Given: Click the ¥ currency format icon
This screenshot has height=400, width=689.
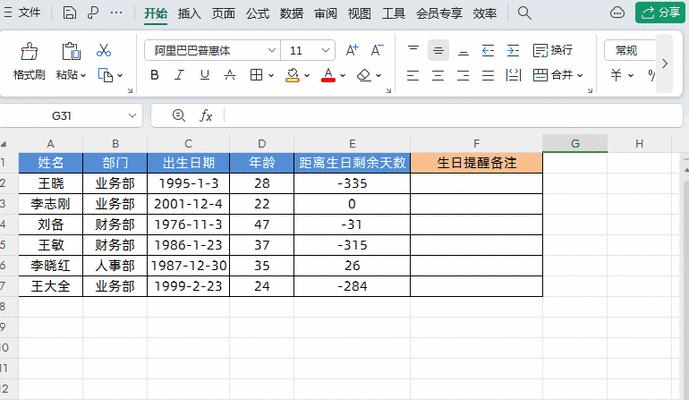Looking at the screenshot, I should (x=616, y=75).
